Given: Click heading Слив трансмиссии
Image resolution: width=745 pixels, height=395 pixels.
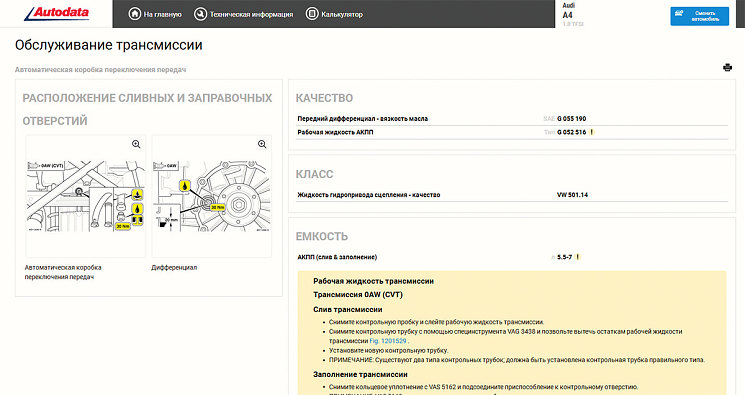Looking at the screenshot, I should coord(348,309).
